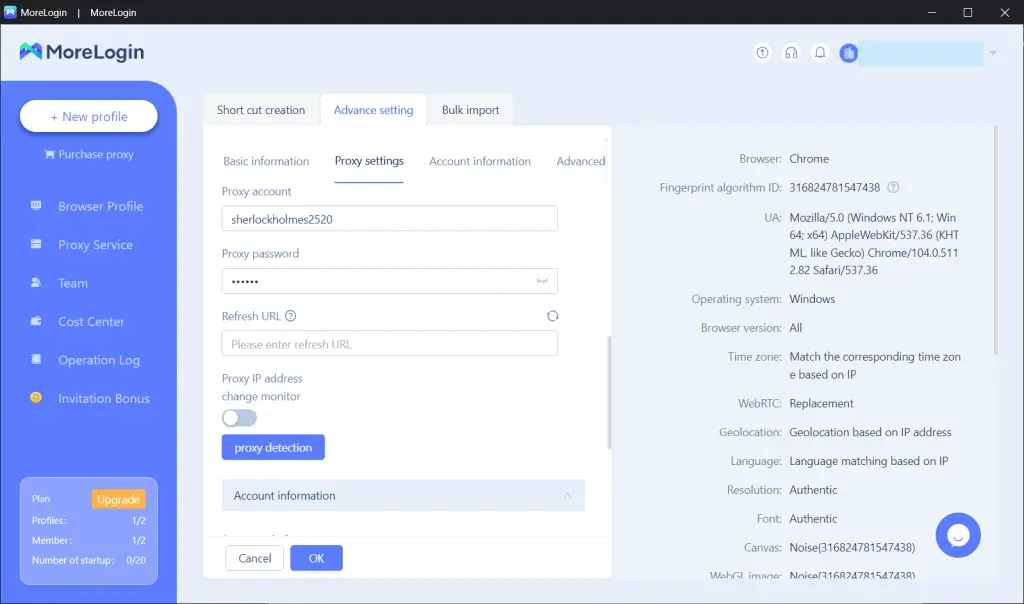Select the Basic information sub-tab
Screen dimensions: 1024x604
pos(266,161)
